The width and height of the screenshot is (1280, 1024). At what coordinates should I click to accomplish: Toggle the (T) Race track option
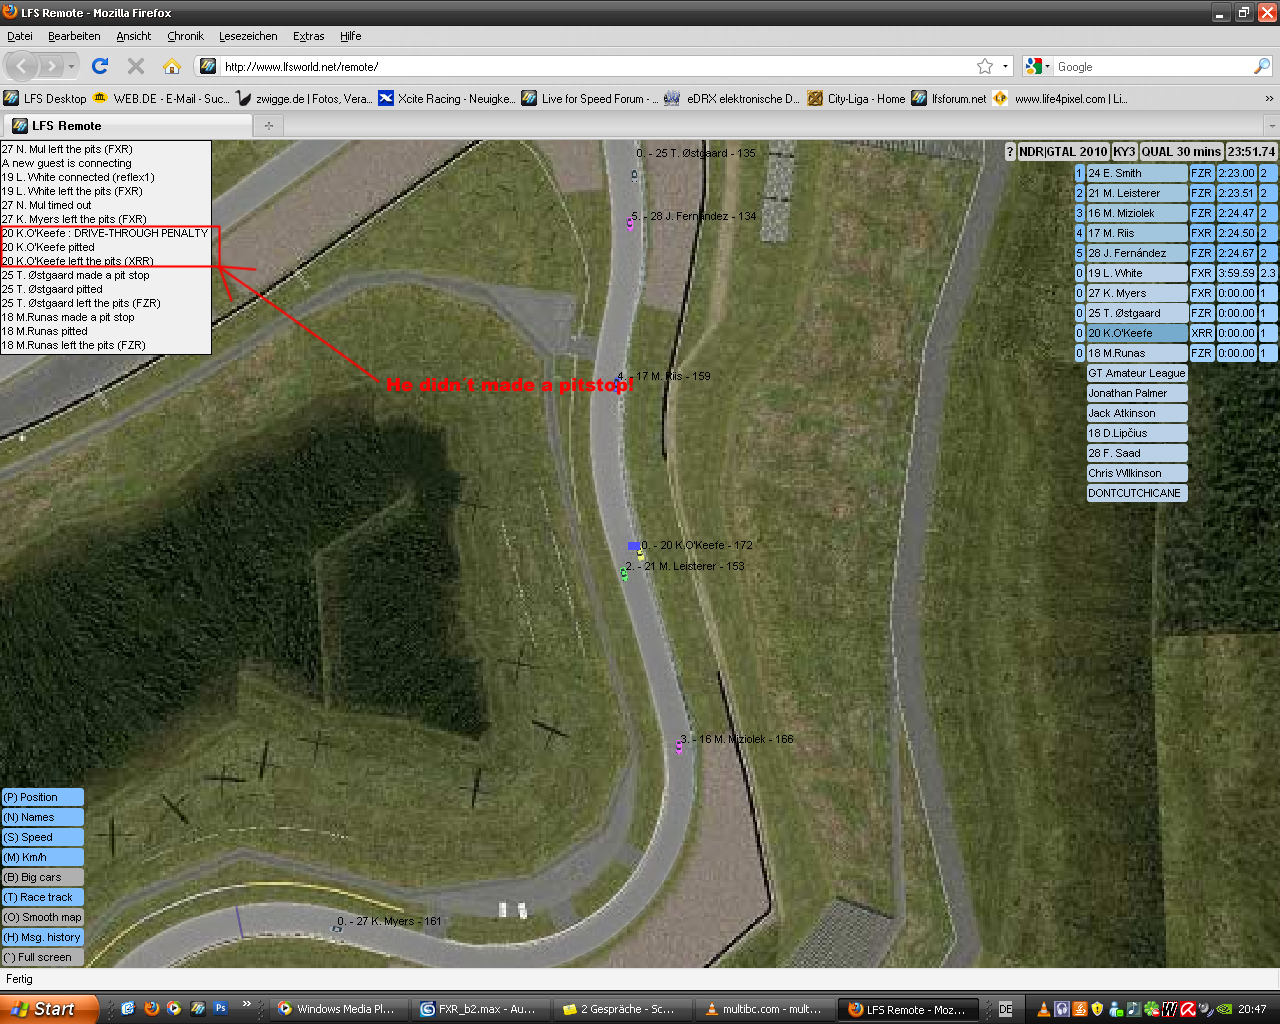click(x=42, y=897)
